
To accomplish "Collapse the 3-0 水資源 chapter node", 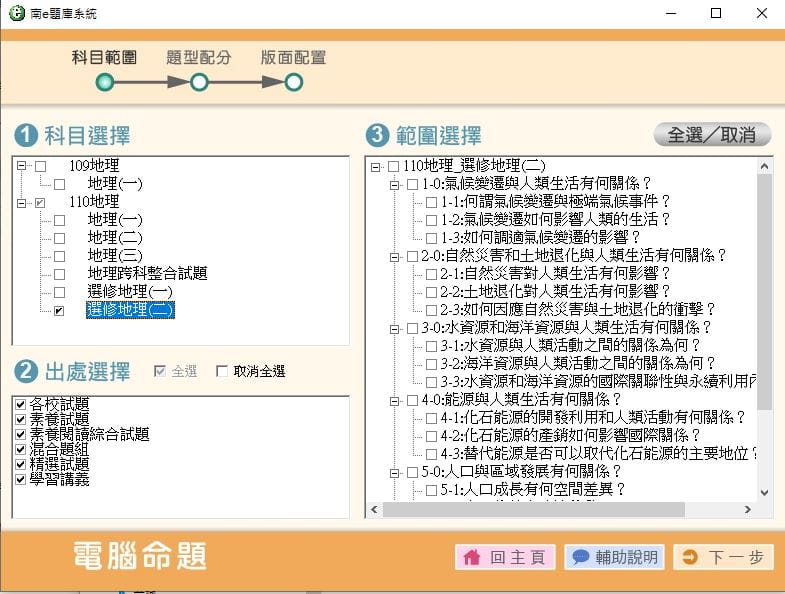I will pyautogui.click(x=395, y=329).
